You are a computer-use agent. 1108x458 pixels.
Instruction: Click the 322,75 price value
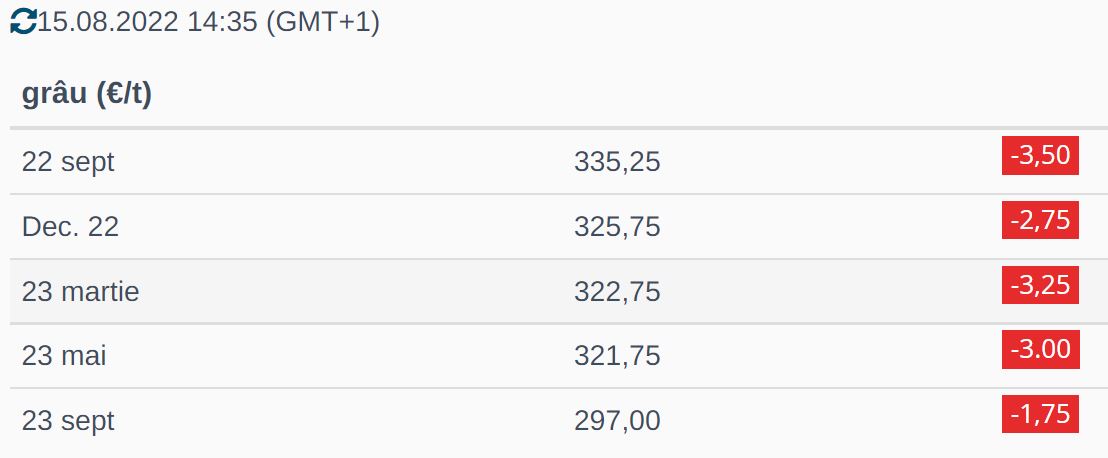[x=617, y=292]
